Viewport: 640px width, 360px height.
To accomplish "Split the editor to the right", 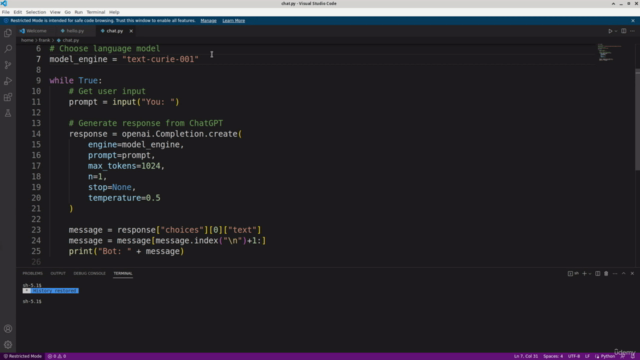I will (624, 31).
